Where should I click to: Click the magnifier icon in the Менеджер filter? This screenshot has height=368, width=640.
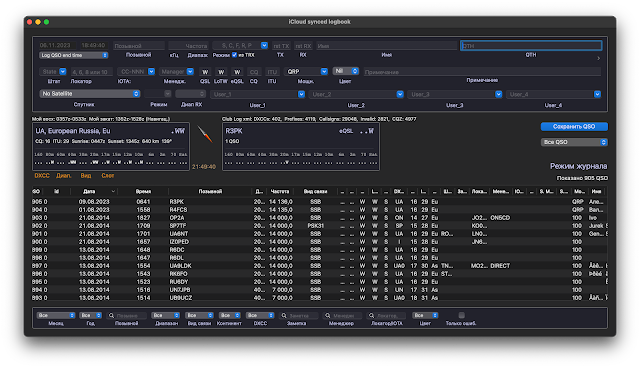click(x=327, y=315)
